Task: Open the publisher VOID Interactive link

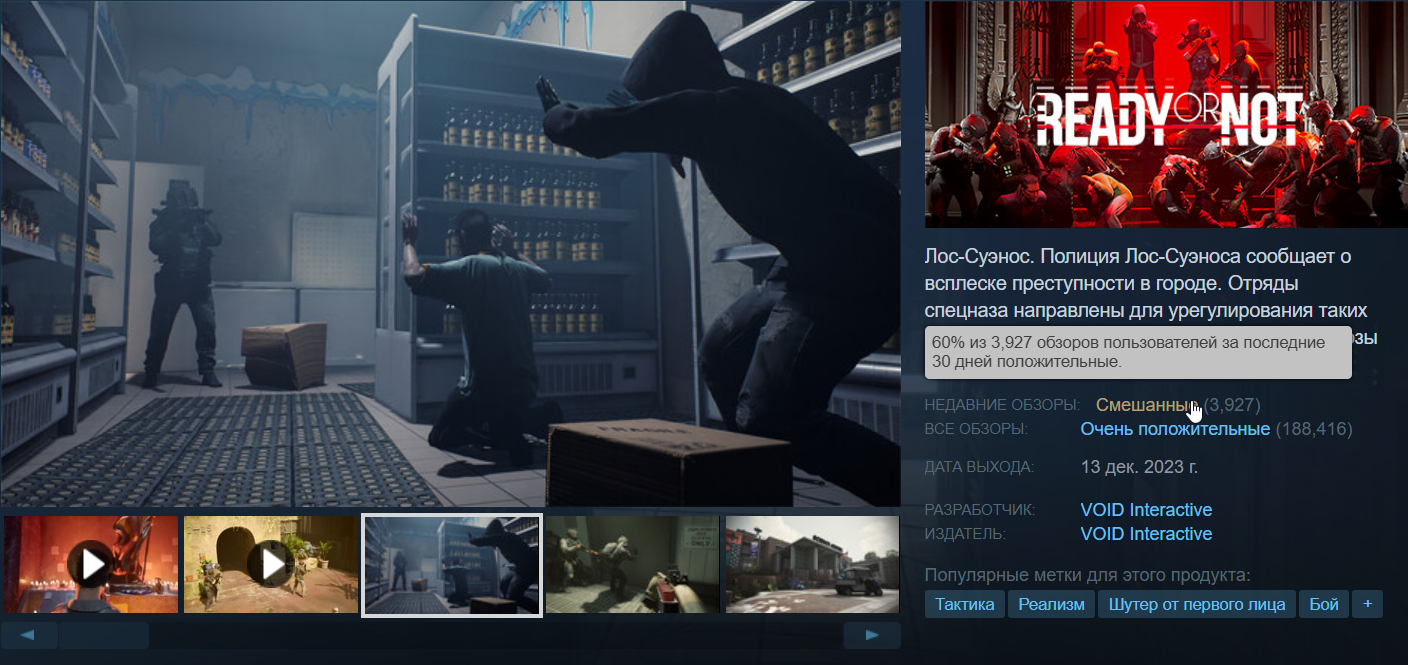Action: point(1146,534)
